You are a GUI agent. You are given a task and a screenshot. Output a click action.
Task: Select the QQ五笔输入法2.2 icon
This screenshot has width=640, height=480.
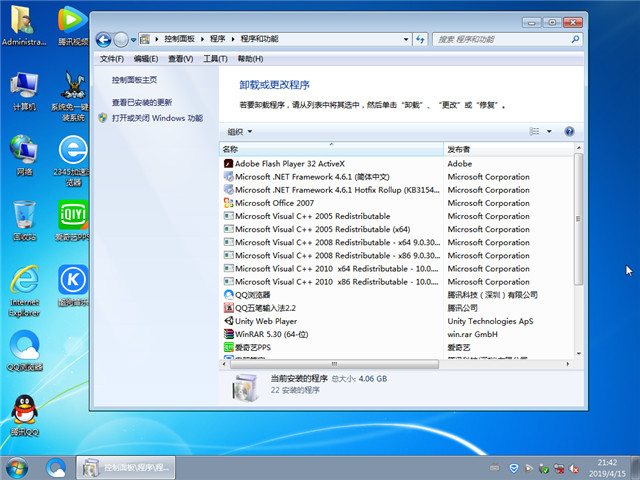click(x=229, y=308)
